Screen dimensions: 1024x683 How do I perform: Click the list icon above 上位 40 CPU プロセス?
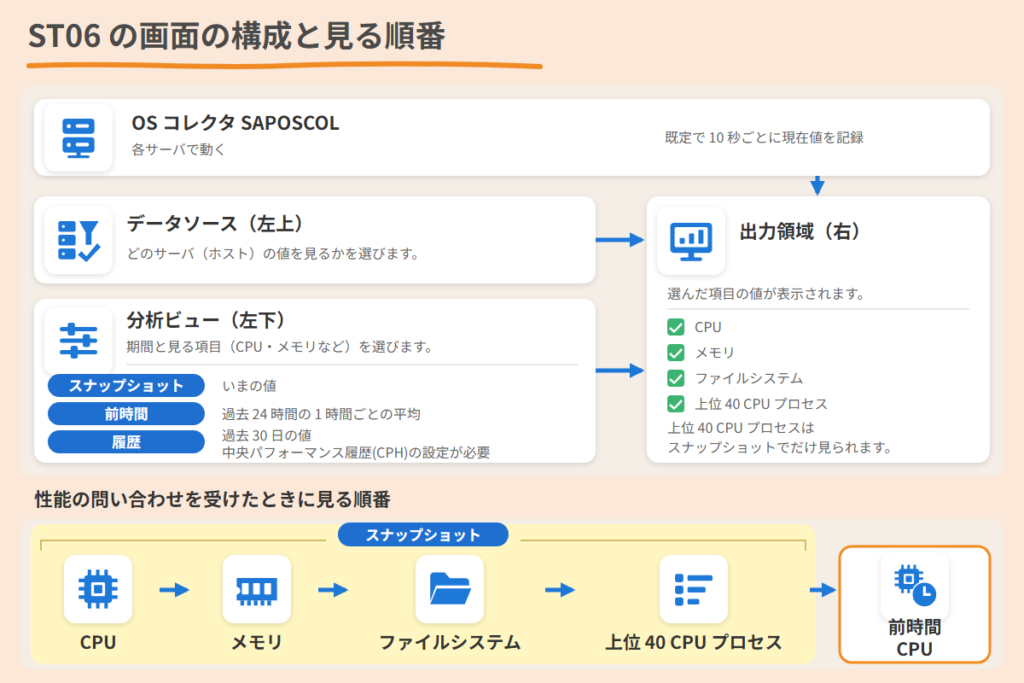pos(694,589)
